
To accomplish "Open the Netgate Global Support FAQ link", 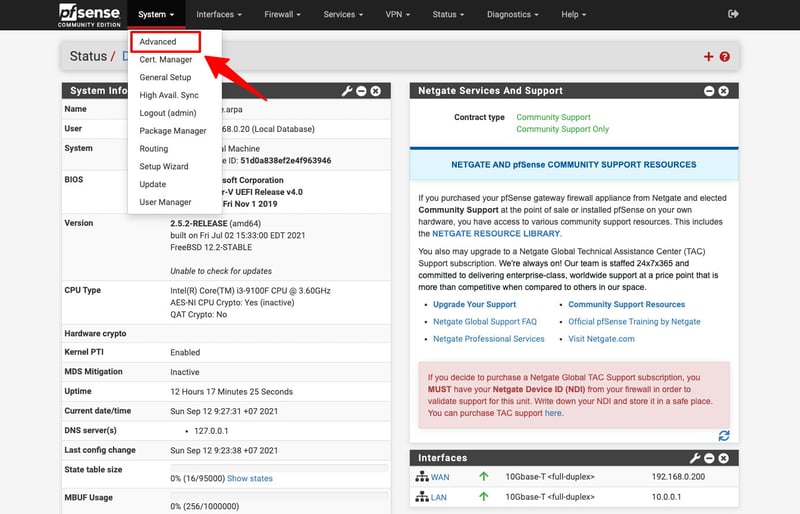I will [484, 322].
